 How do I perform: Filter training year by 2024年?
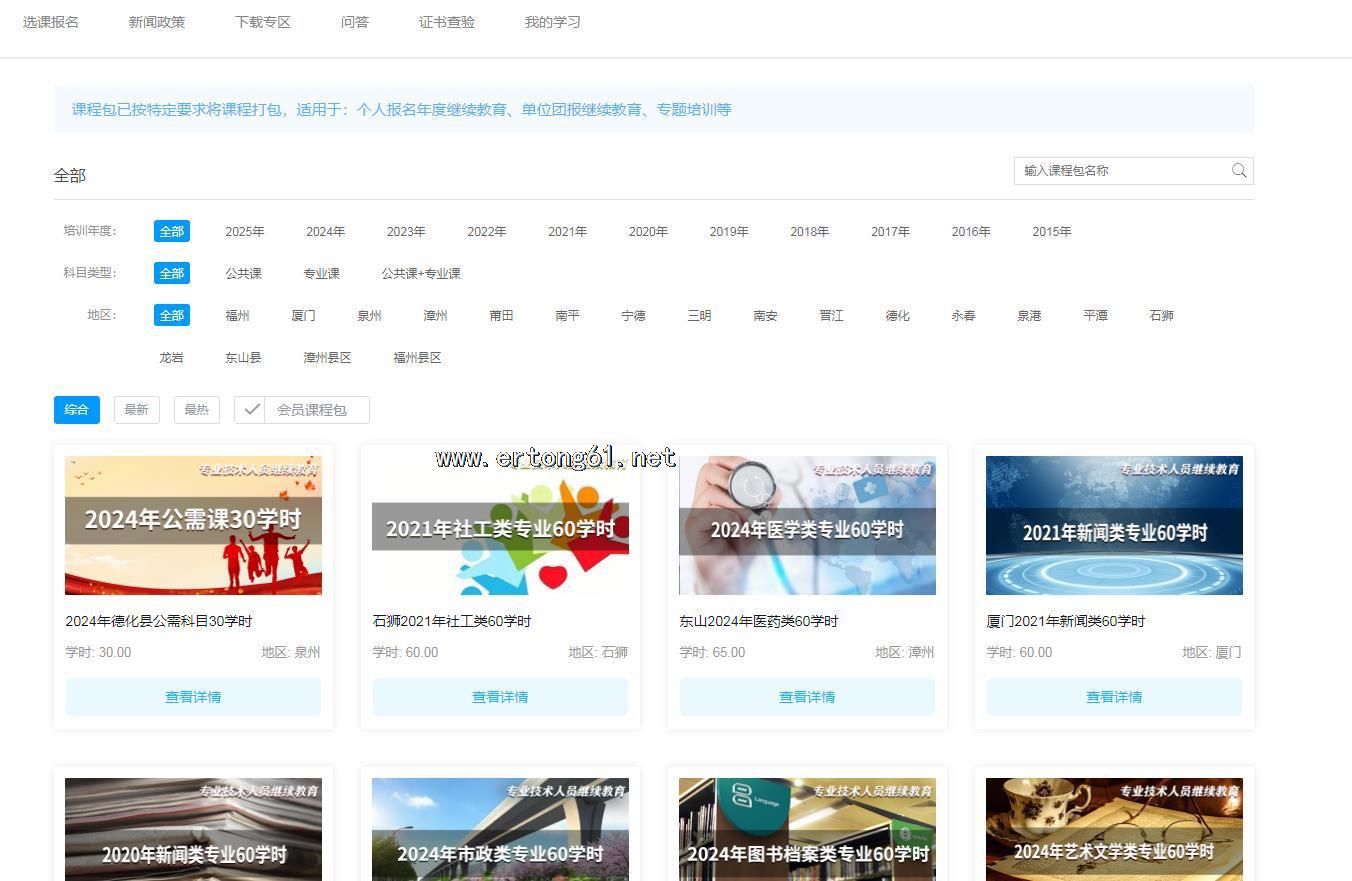pos(325,232)
